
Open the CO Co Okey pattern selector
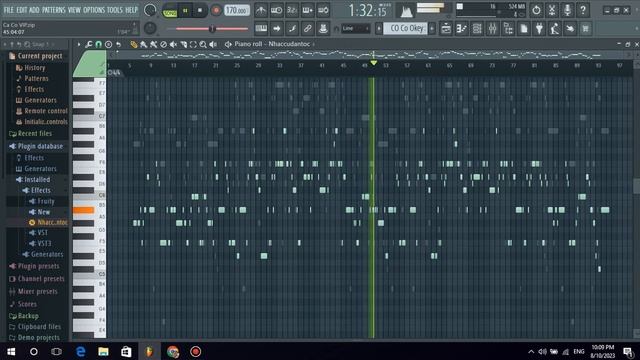tap(405, 28)
